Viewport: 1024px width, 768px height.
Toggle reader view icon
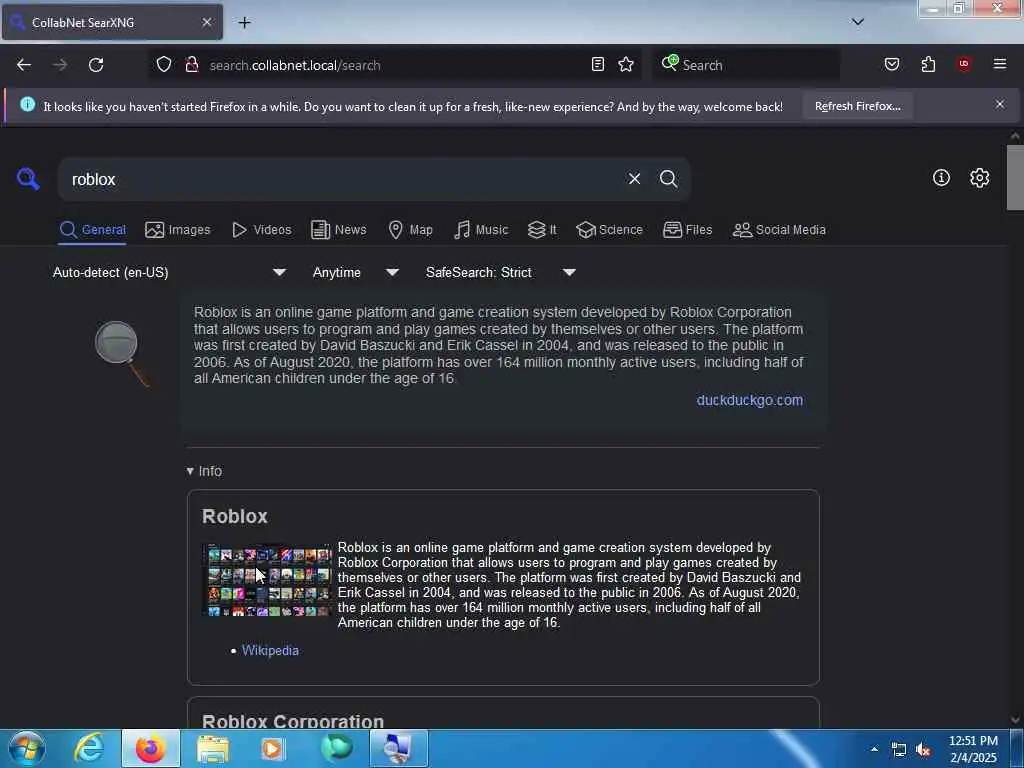(598, 64)
